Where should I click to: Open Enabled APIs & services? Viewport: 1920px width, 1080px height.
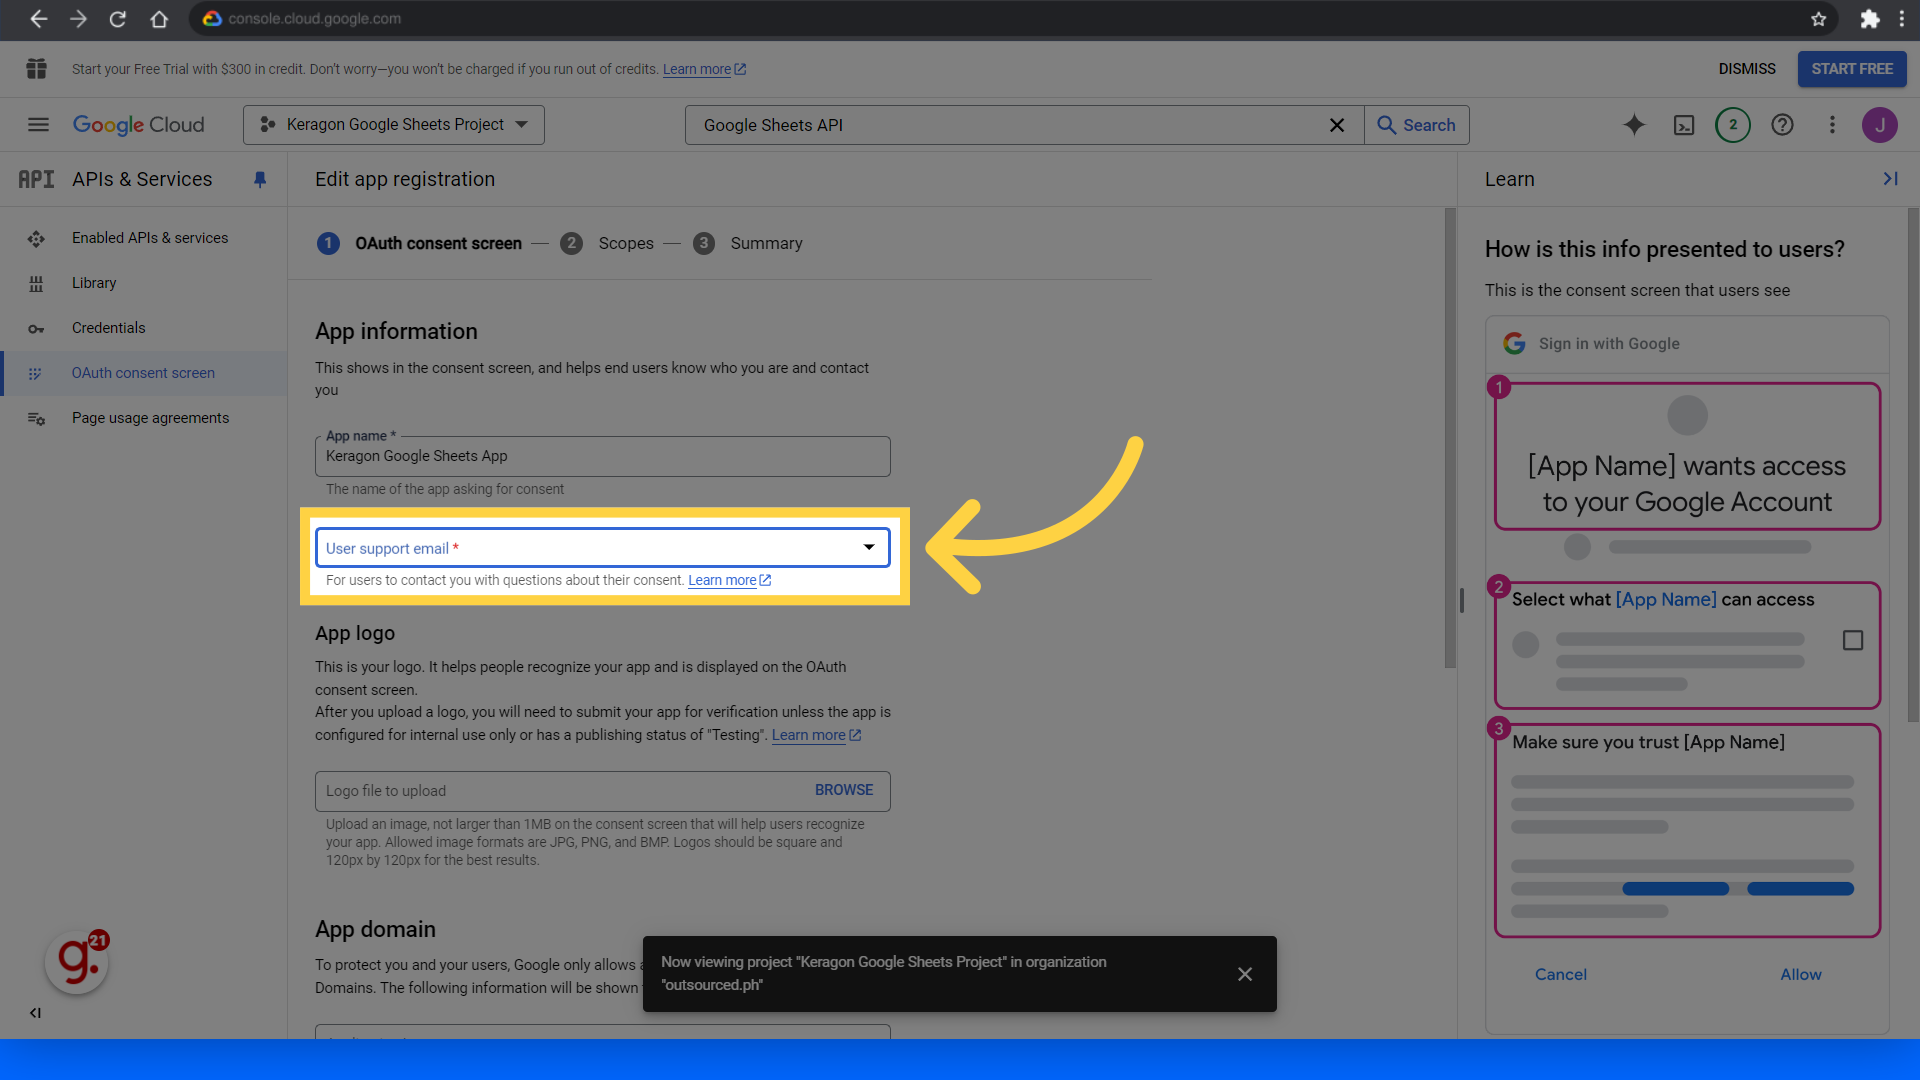144,238
